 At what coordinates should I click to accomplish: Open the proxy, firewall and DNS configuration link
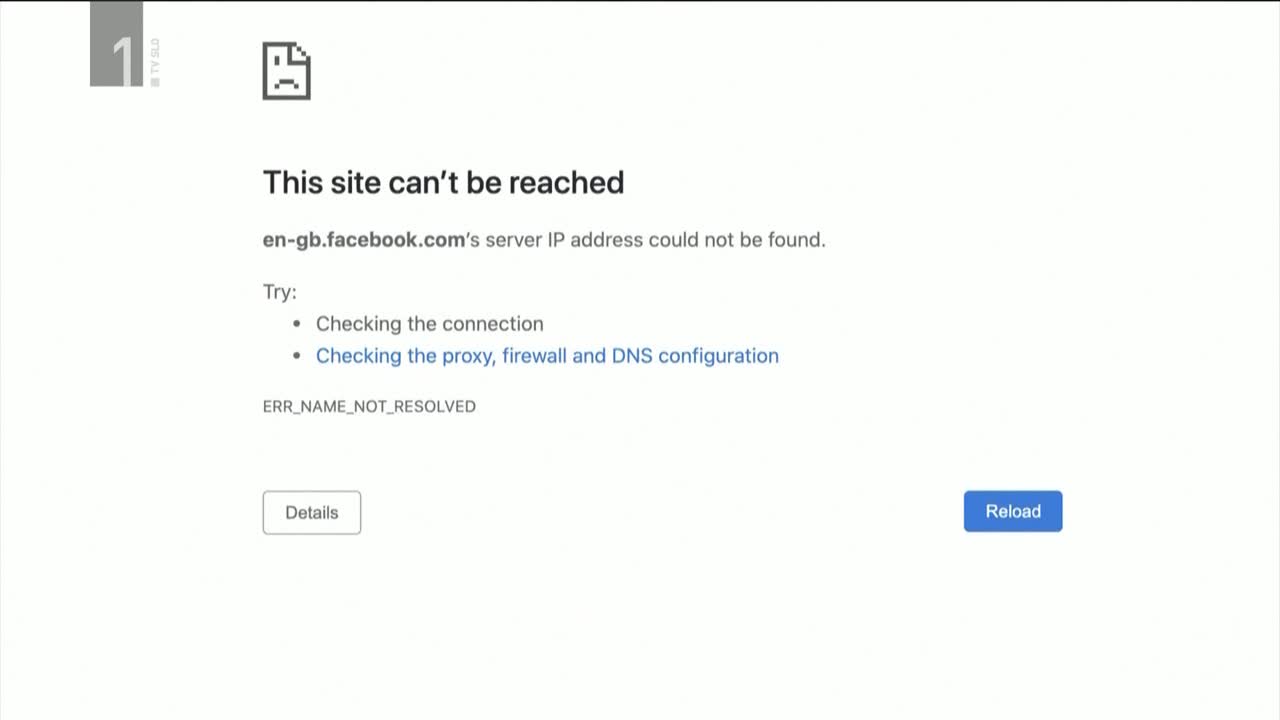click(x=547, y=356)
